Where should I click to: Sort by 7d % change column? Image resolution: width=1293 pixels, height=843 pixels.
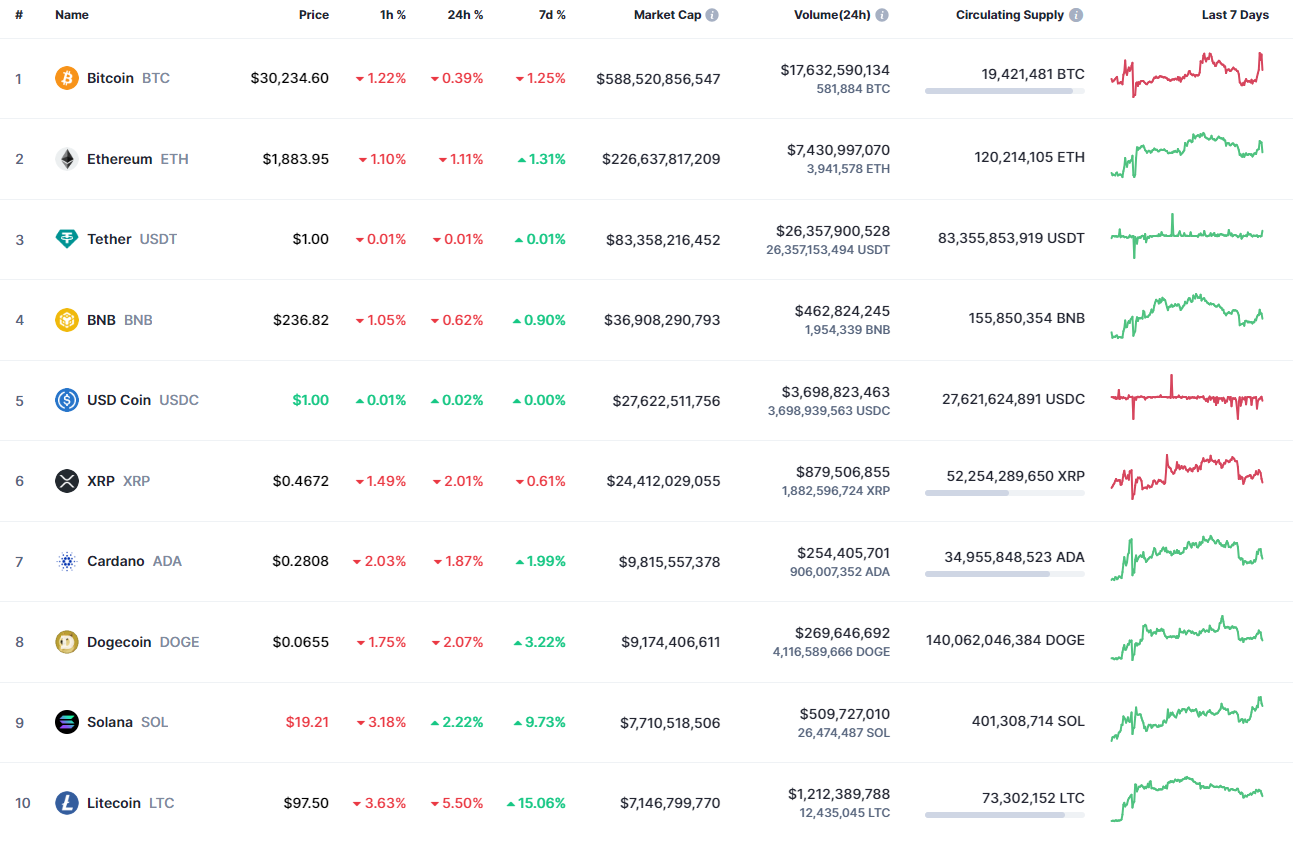point(551,14)
